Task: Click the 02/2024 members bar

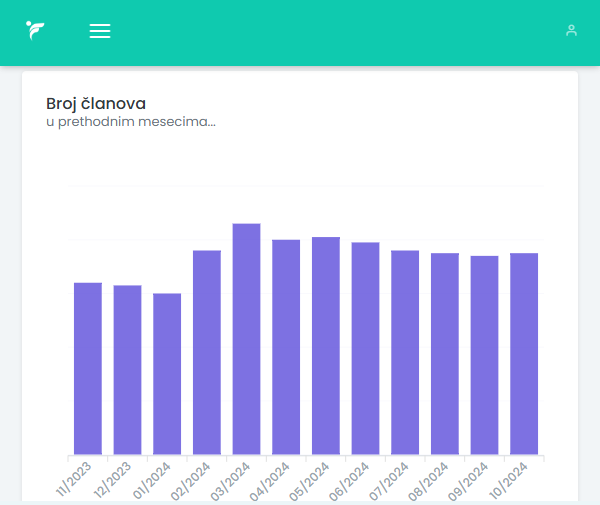Action: [x=207, y=352]
